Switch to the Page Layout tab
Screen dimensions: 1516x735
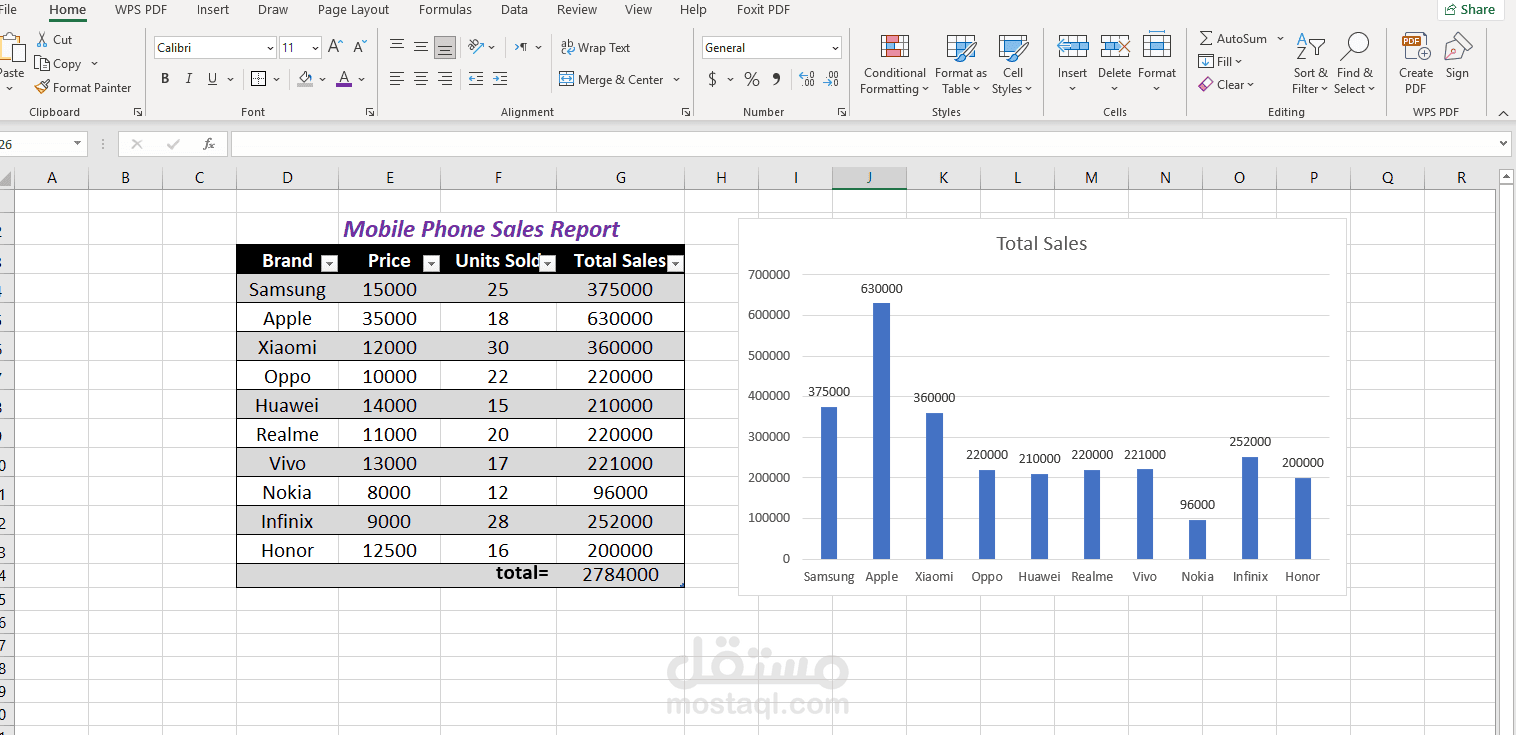point(353,10)
